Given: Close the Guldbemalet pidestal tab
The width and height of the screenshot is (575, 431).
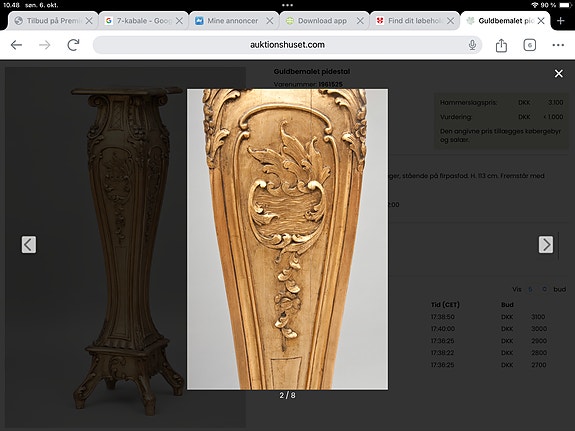Looking at the screenshot, I should tap(541, 21).
